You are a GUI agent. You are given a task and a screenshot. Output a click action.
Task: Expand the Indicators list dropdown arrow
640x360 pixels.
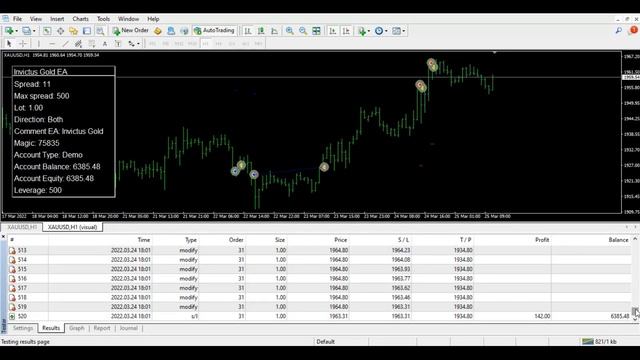click(x=369, y=31)
